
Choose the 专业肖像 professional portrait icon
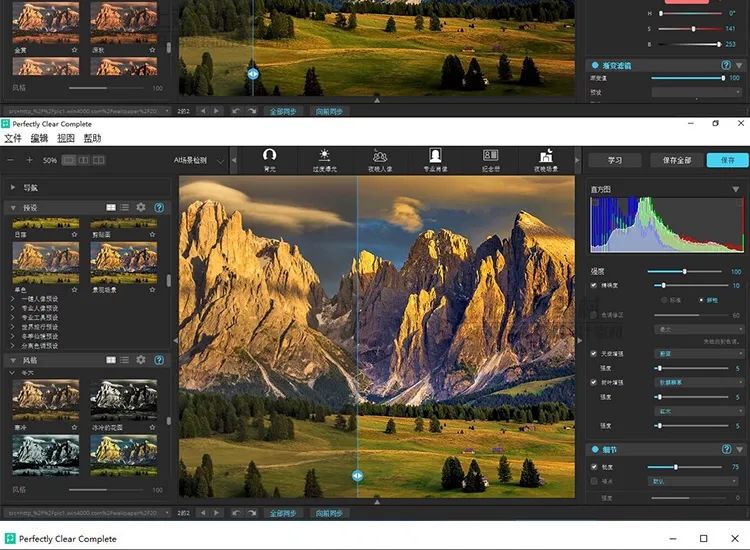(x=435, y=155)
